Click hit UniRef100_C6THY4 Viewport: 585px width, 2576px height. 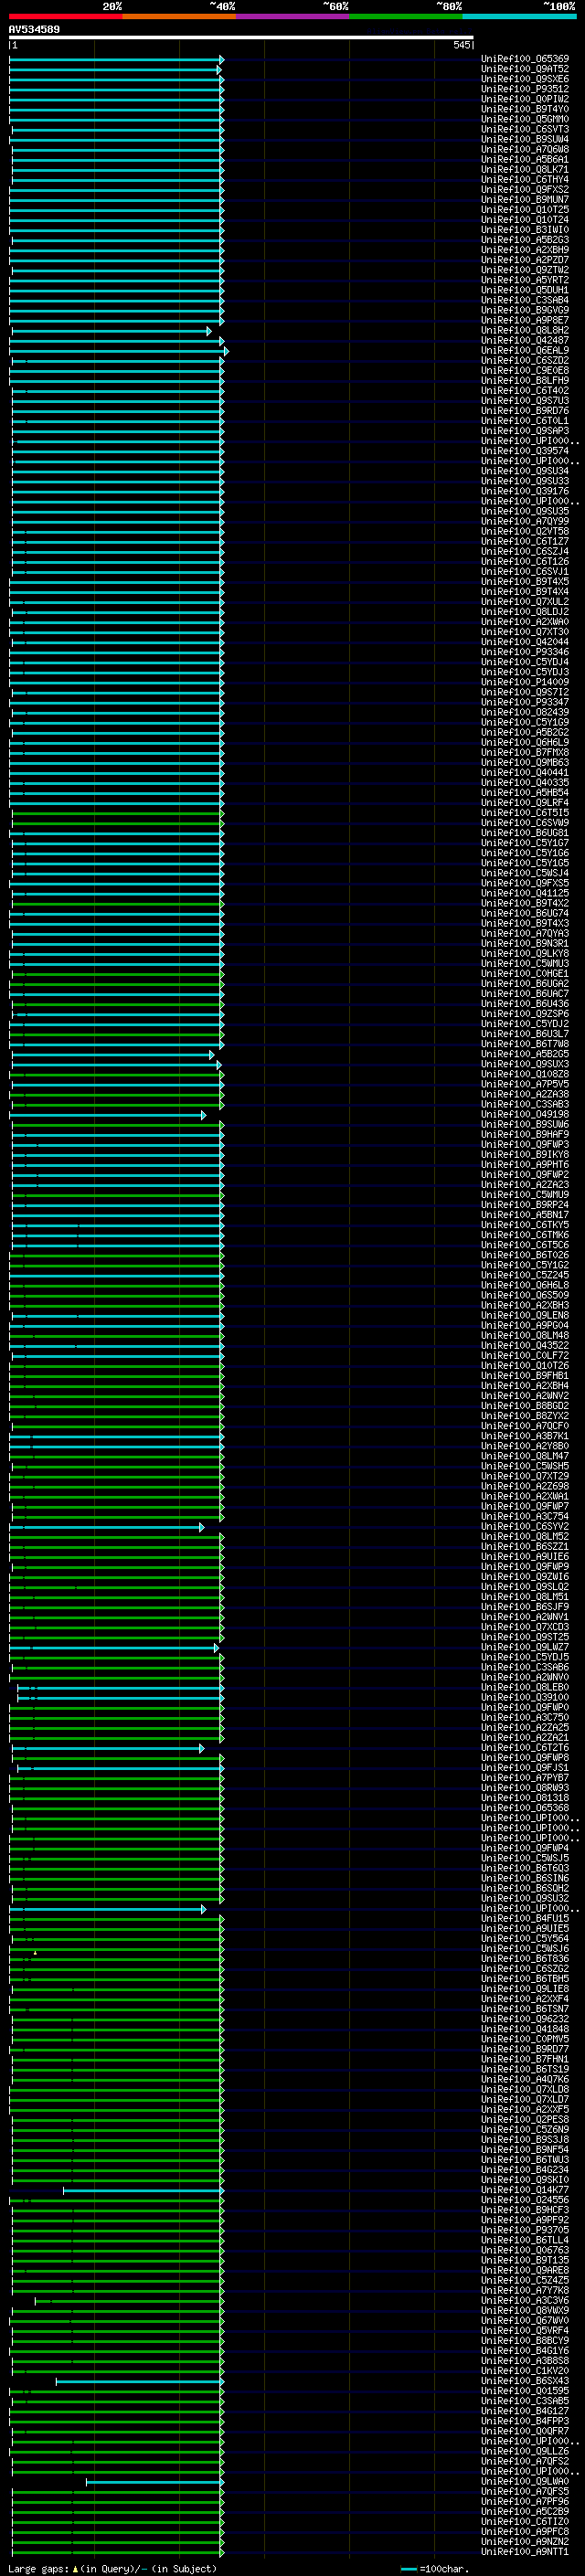coord(525,180)
